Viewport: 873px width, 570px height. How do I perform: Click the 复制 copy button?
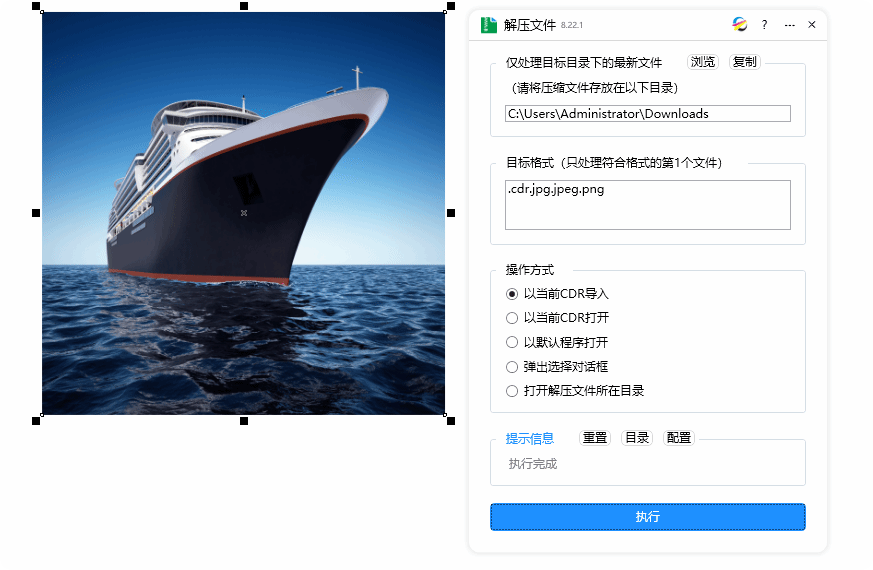744,62
